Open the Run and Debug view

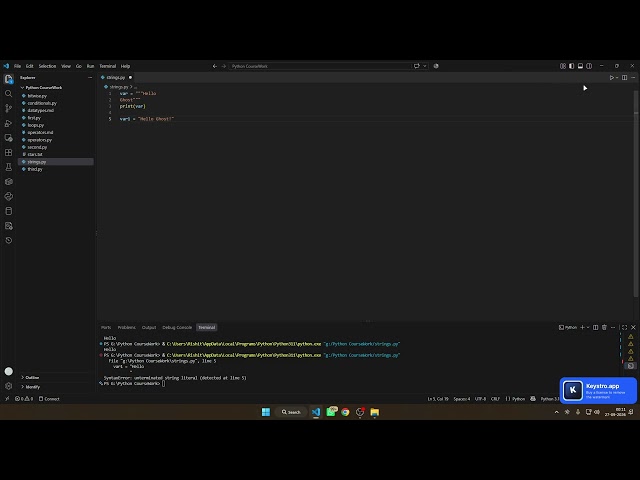(x=9, y=123)
